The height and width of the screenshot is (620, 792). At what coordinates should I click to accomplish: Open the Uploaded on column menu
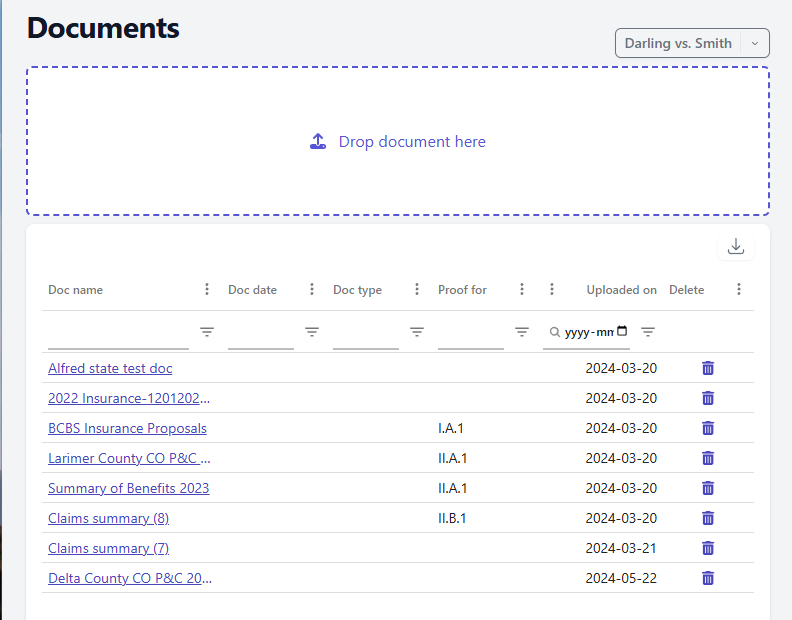click(552, 289)
